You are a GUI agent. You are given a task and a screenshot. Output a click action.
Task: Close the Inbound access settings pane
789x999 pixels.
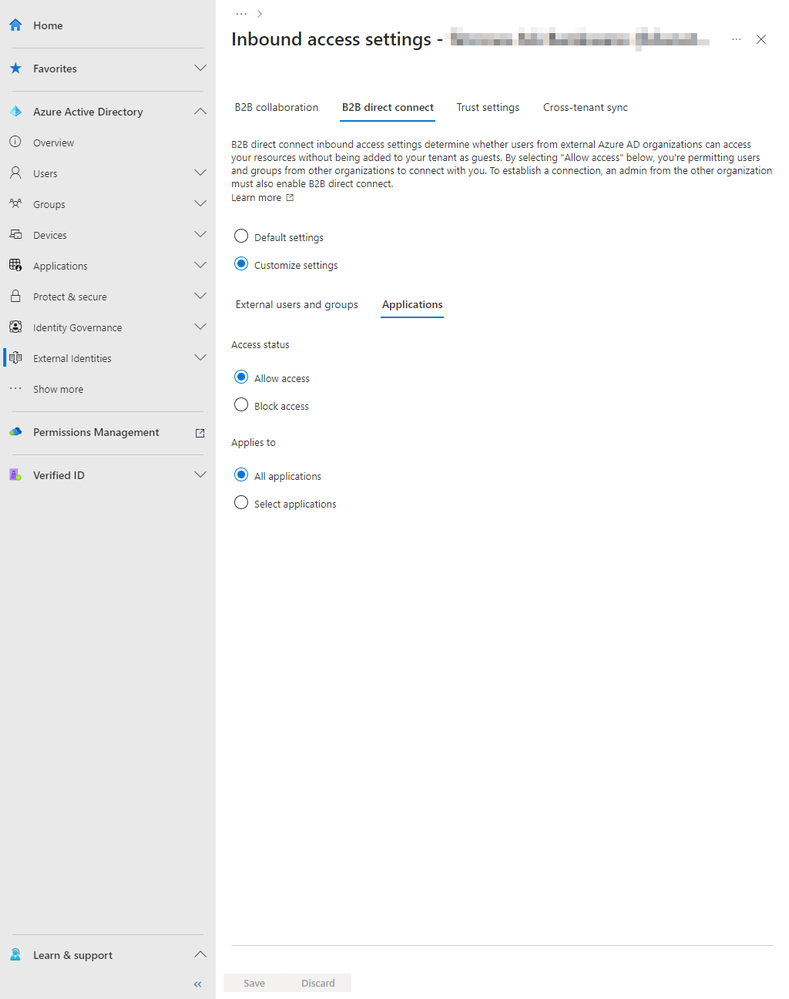click(x=761, y=40)
